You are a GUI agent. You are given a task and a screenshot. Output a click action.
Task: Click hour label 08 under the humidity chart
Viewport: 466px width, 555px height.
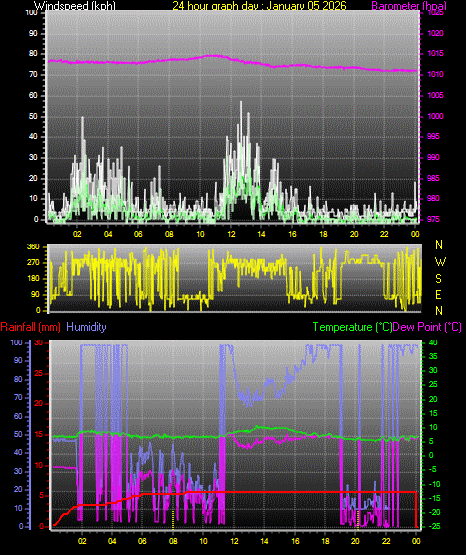tap(173, 541)
